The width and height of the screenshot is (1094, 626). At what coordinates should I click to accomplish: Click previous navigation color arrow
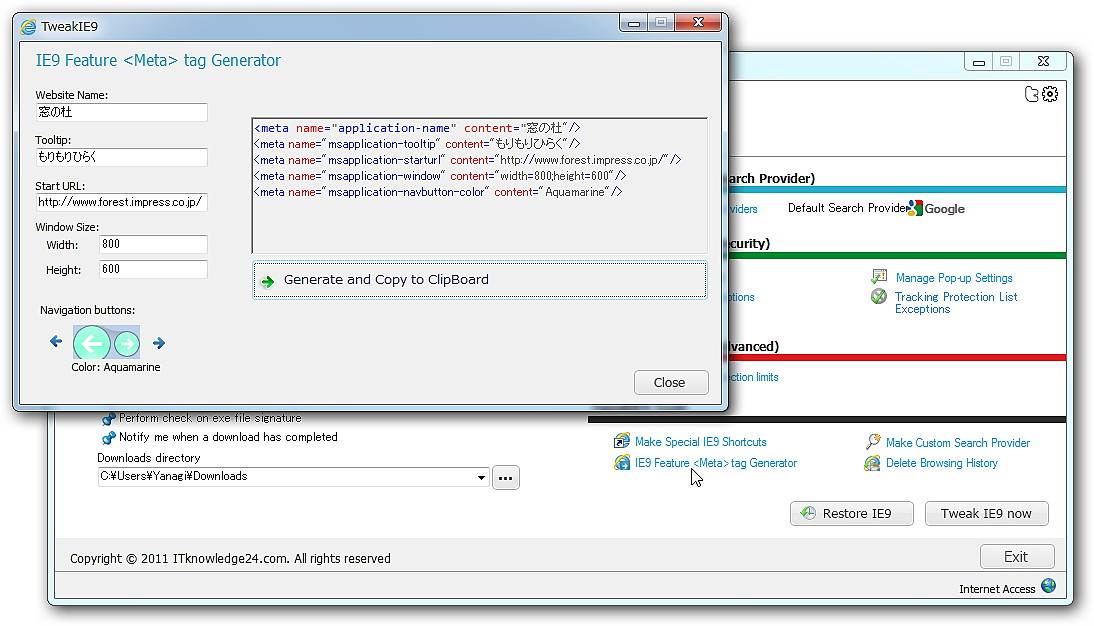tap(56, 341)
